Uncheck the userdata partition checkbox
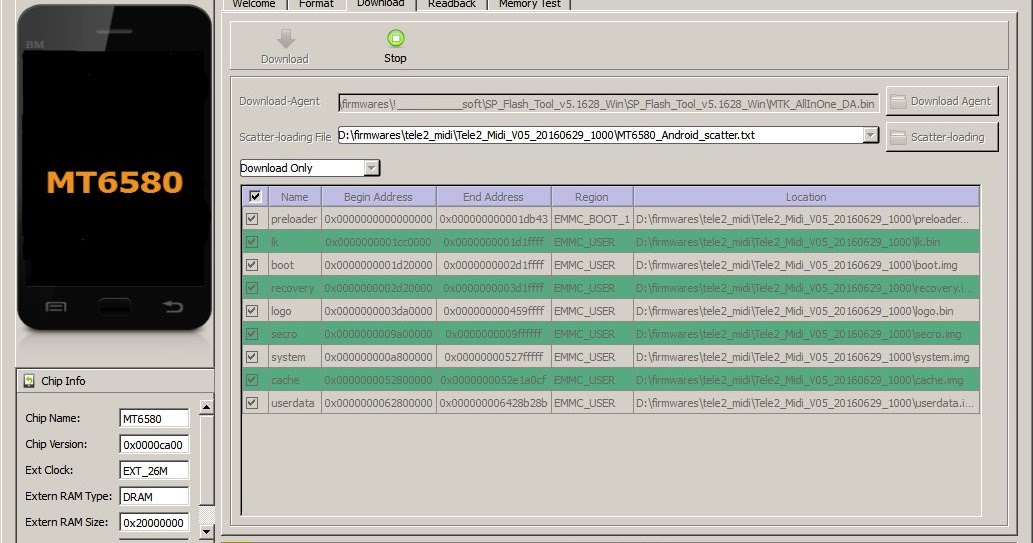 pos(252,403)
